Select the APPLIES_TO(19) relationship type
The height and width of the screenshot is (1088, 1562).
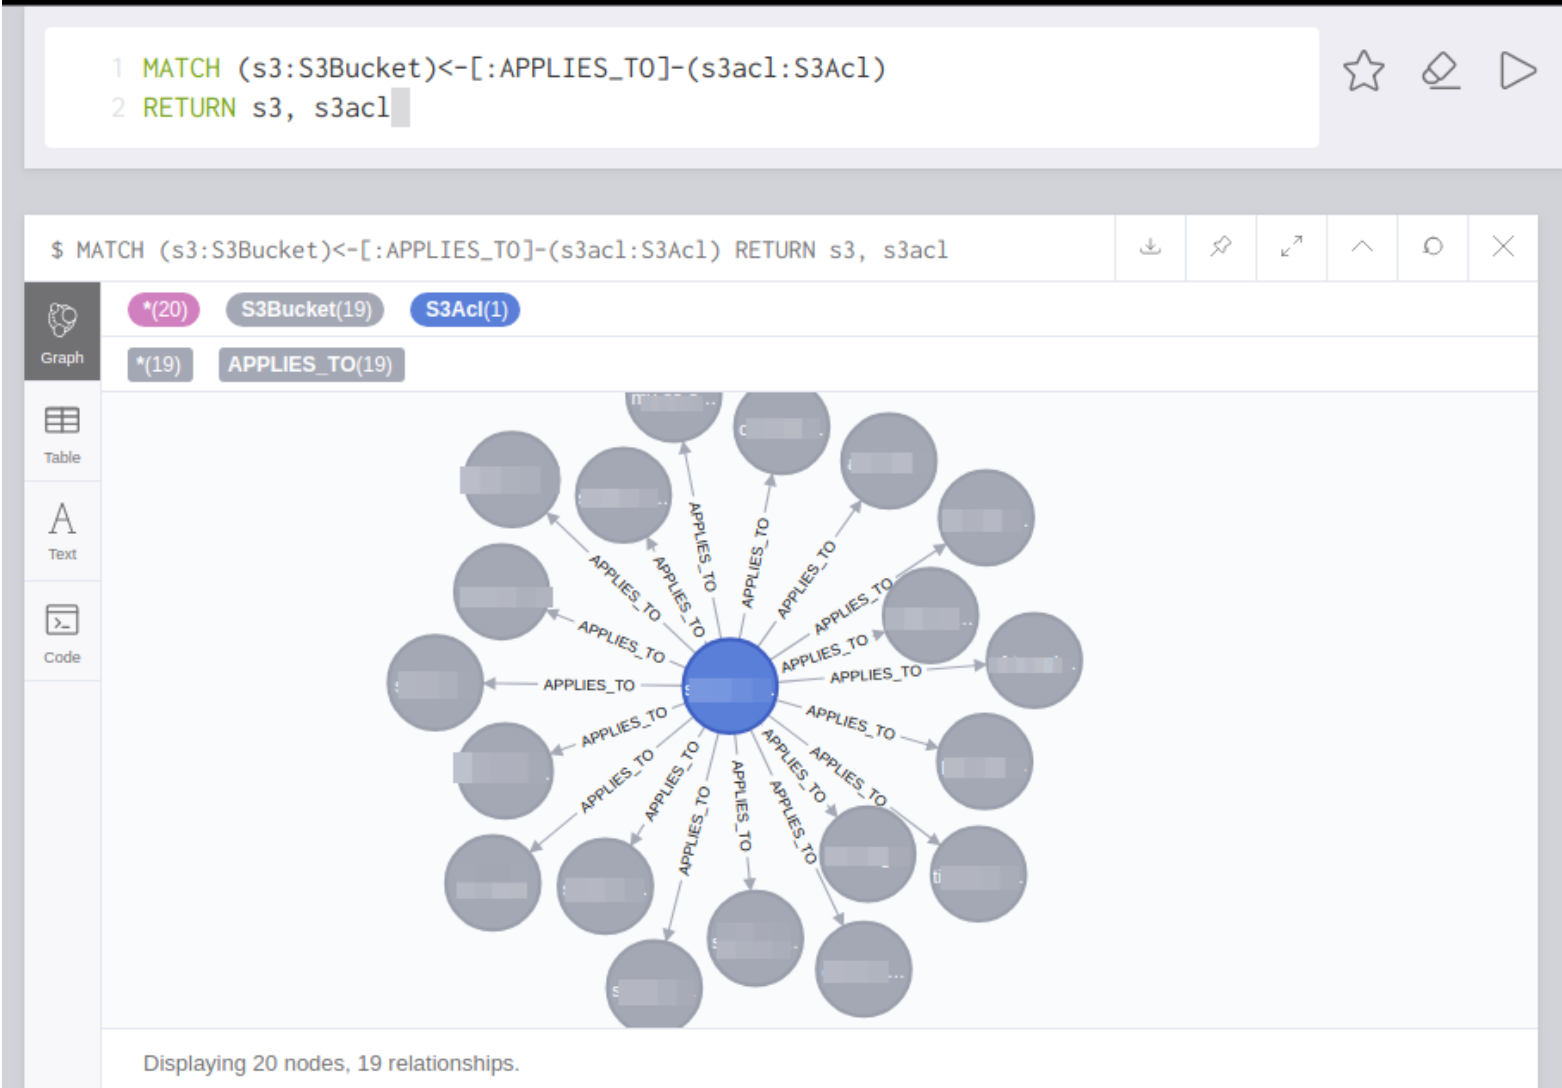click(x=311, y=365)
